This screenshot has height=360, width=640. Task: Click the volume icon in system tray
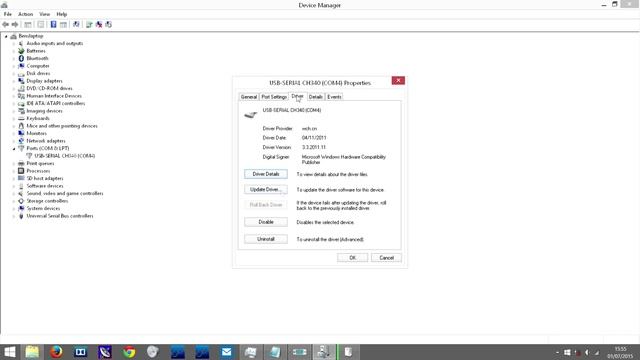tap(587, 352)
